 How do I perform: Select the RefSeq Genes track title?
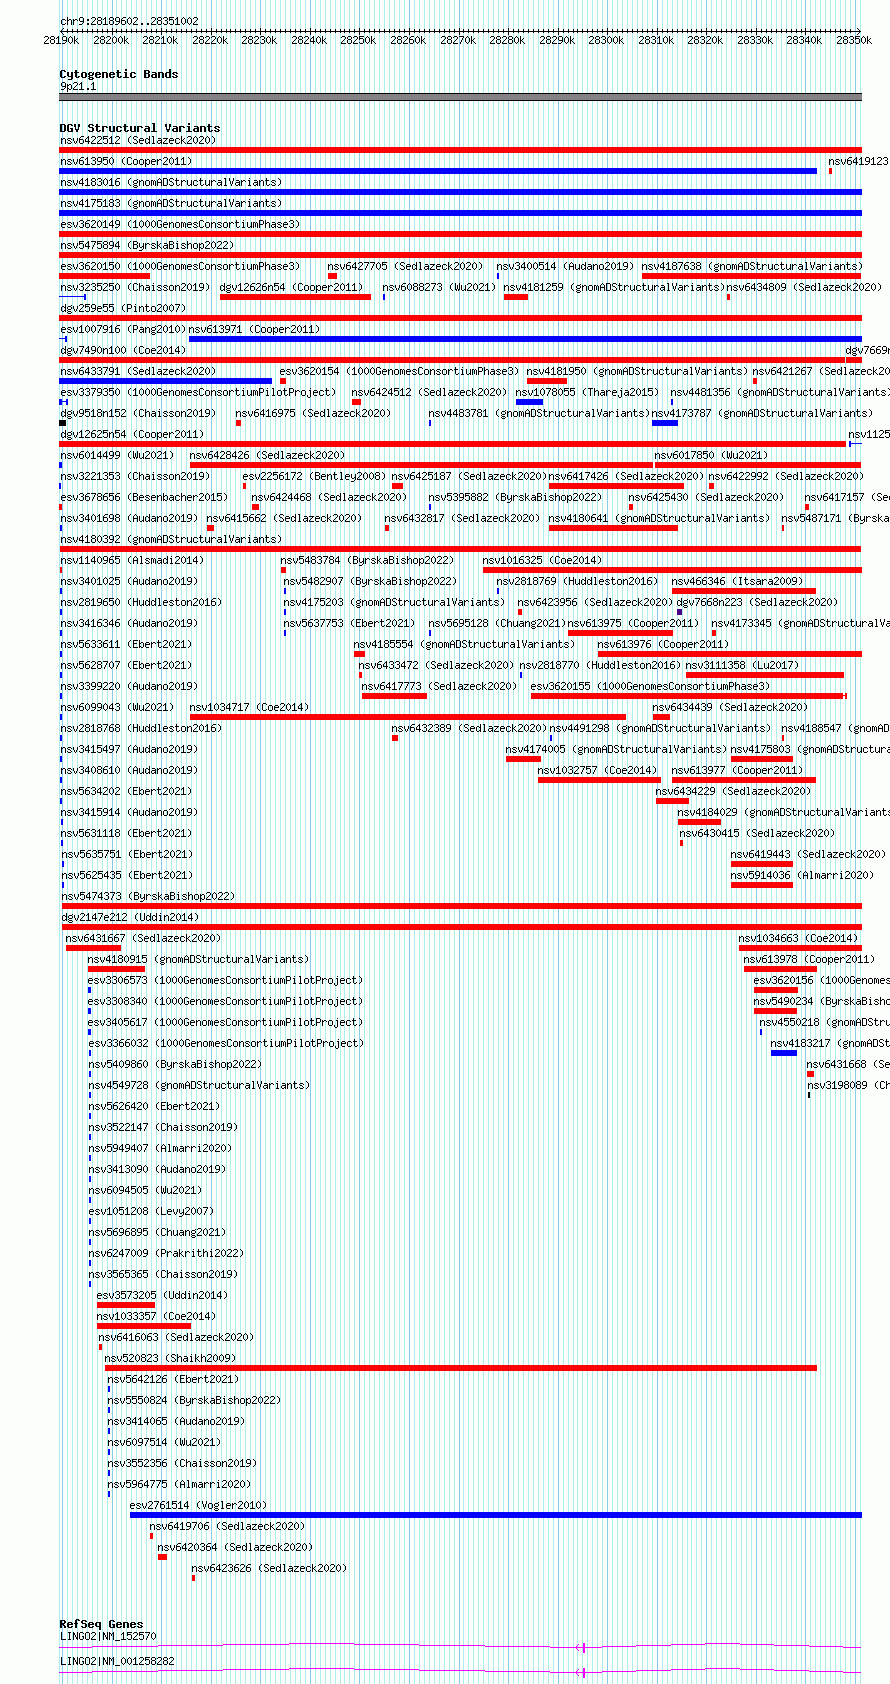pos(102,1624)
